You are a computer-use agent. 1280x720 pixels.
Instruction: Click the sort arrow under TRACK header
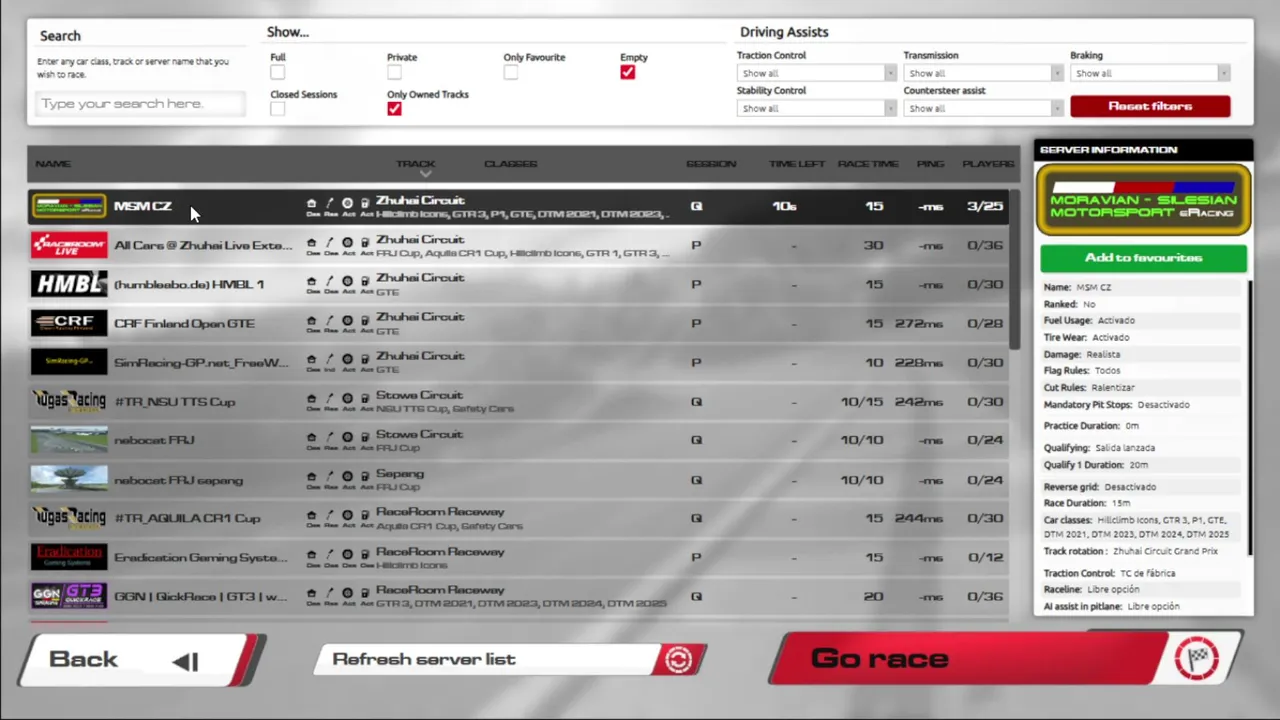coord(425,174)
